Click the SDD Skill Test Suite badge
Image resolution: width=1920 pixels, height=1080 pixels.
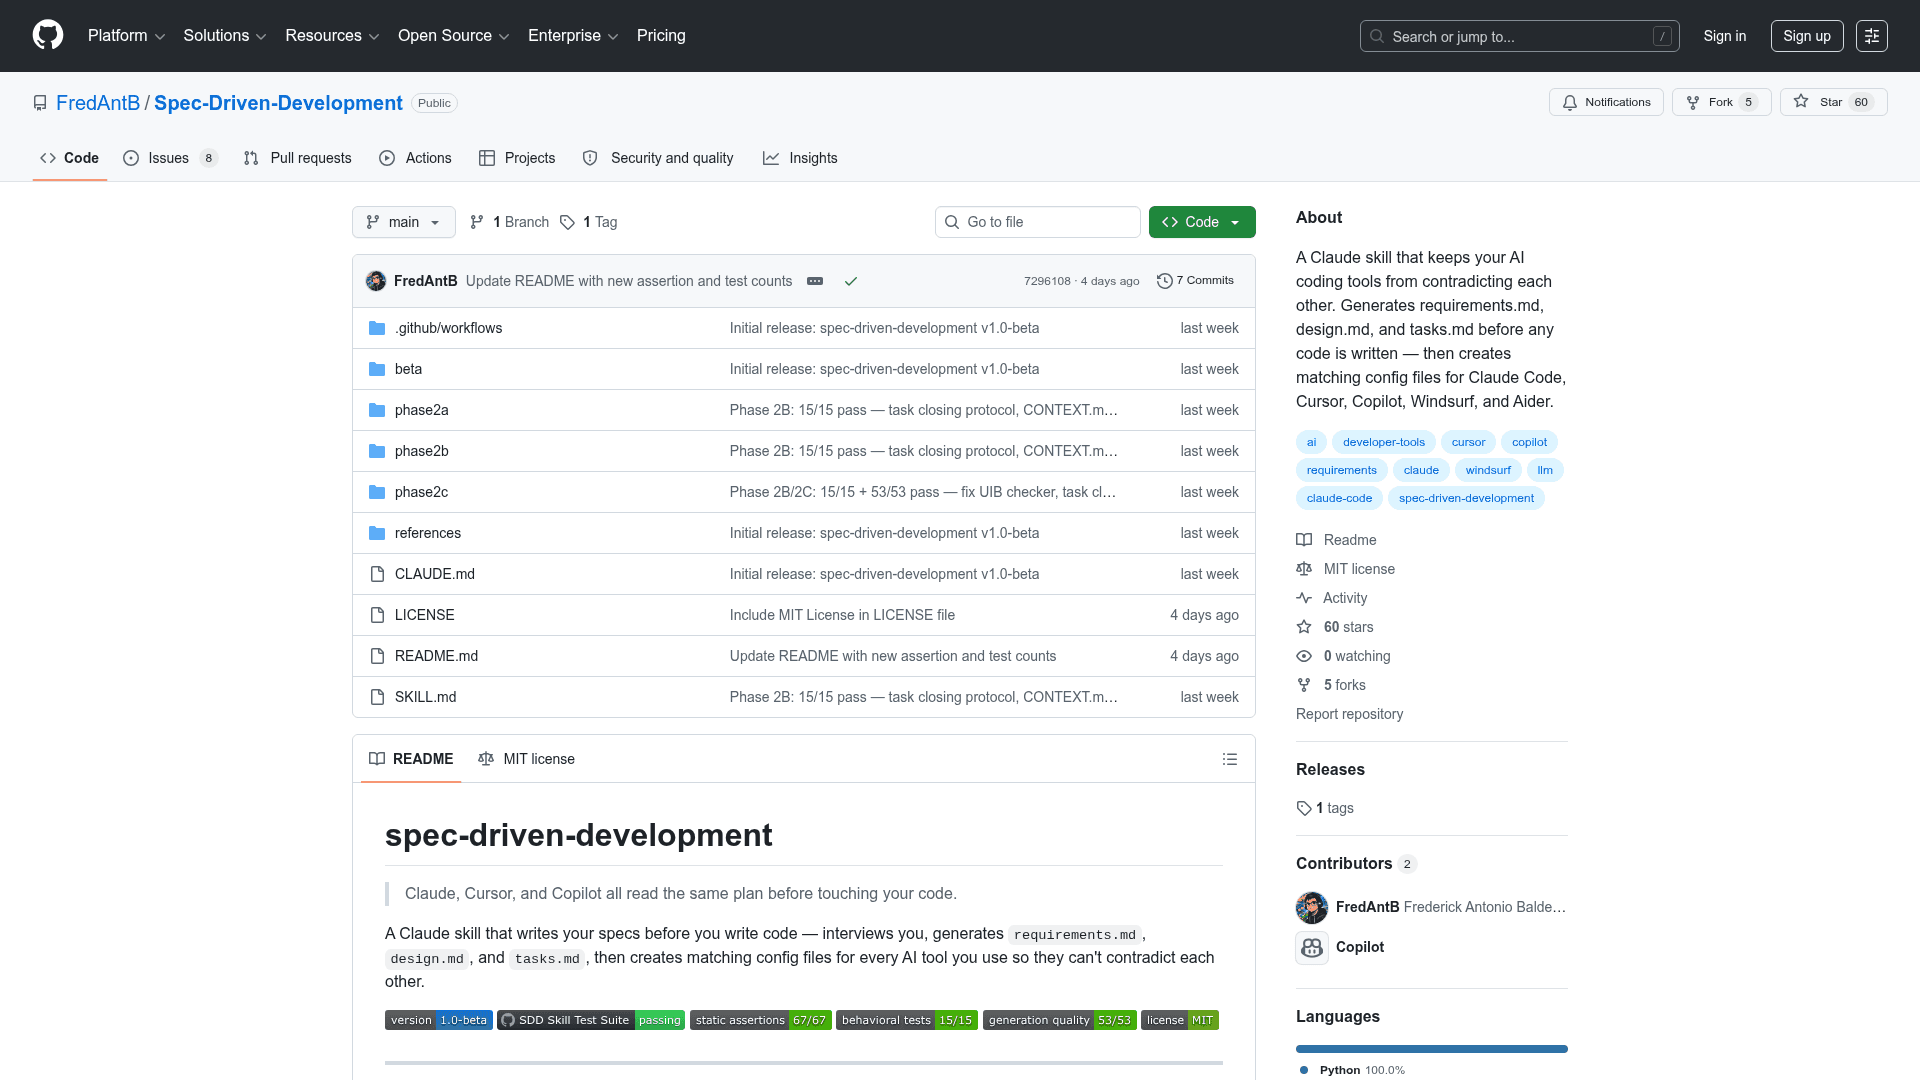591,1020
